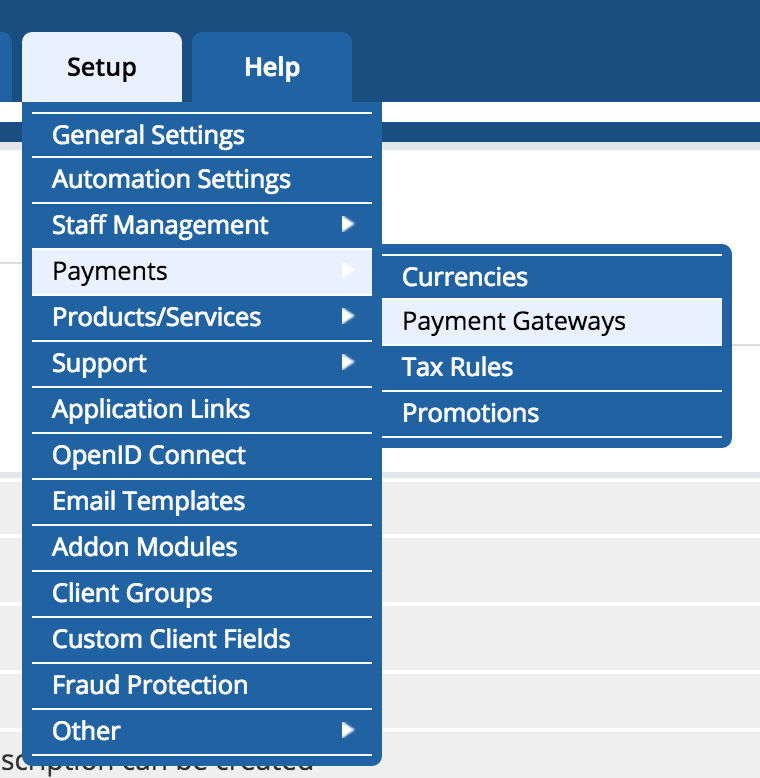The image size is (760, 778).
Task: Open Payment Gateways submenu item
Action: pos(514,321)
